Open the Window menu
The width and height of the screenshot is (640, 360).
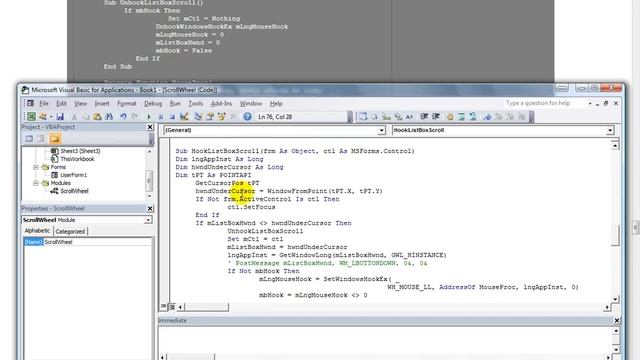coord(251,104)
